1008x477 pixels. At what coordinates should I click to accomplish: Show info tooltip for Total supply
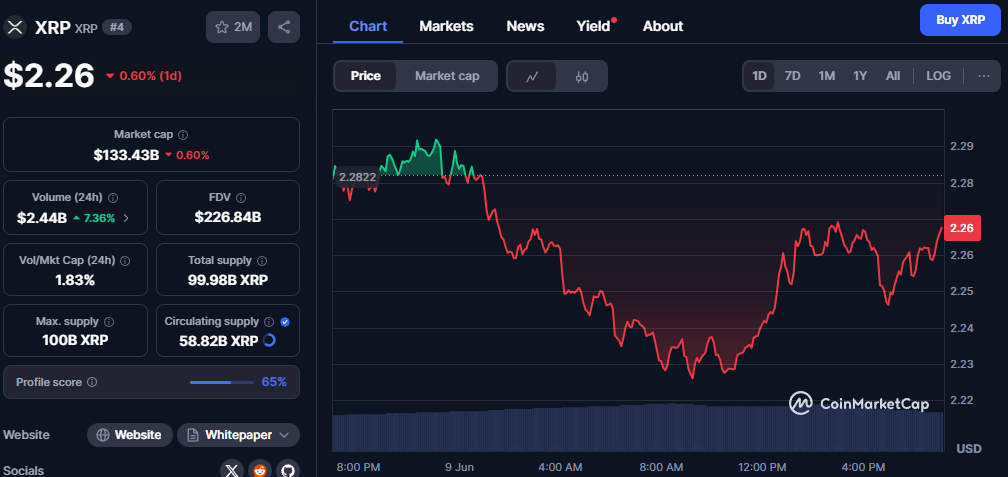point(262,260)
